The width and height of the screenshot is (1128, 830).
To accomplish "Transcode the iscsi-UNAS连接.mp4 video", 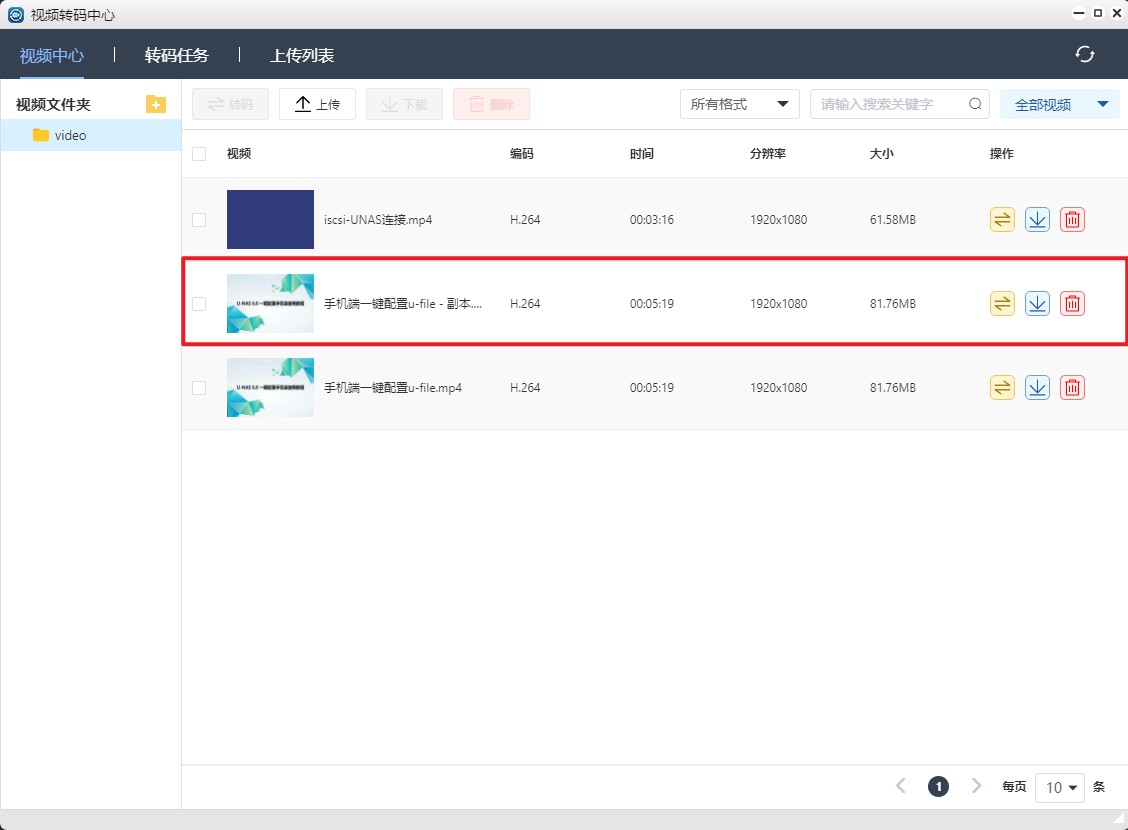I will point(1002,220).
